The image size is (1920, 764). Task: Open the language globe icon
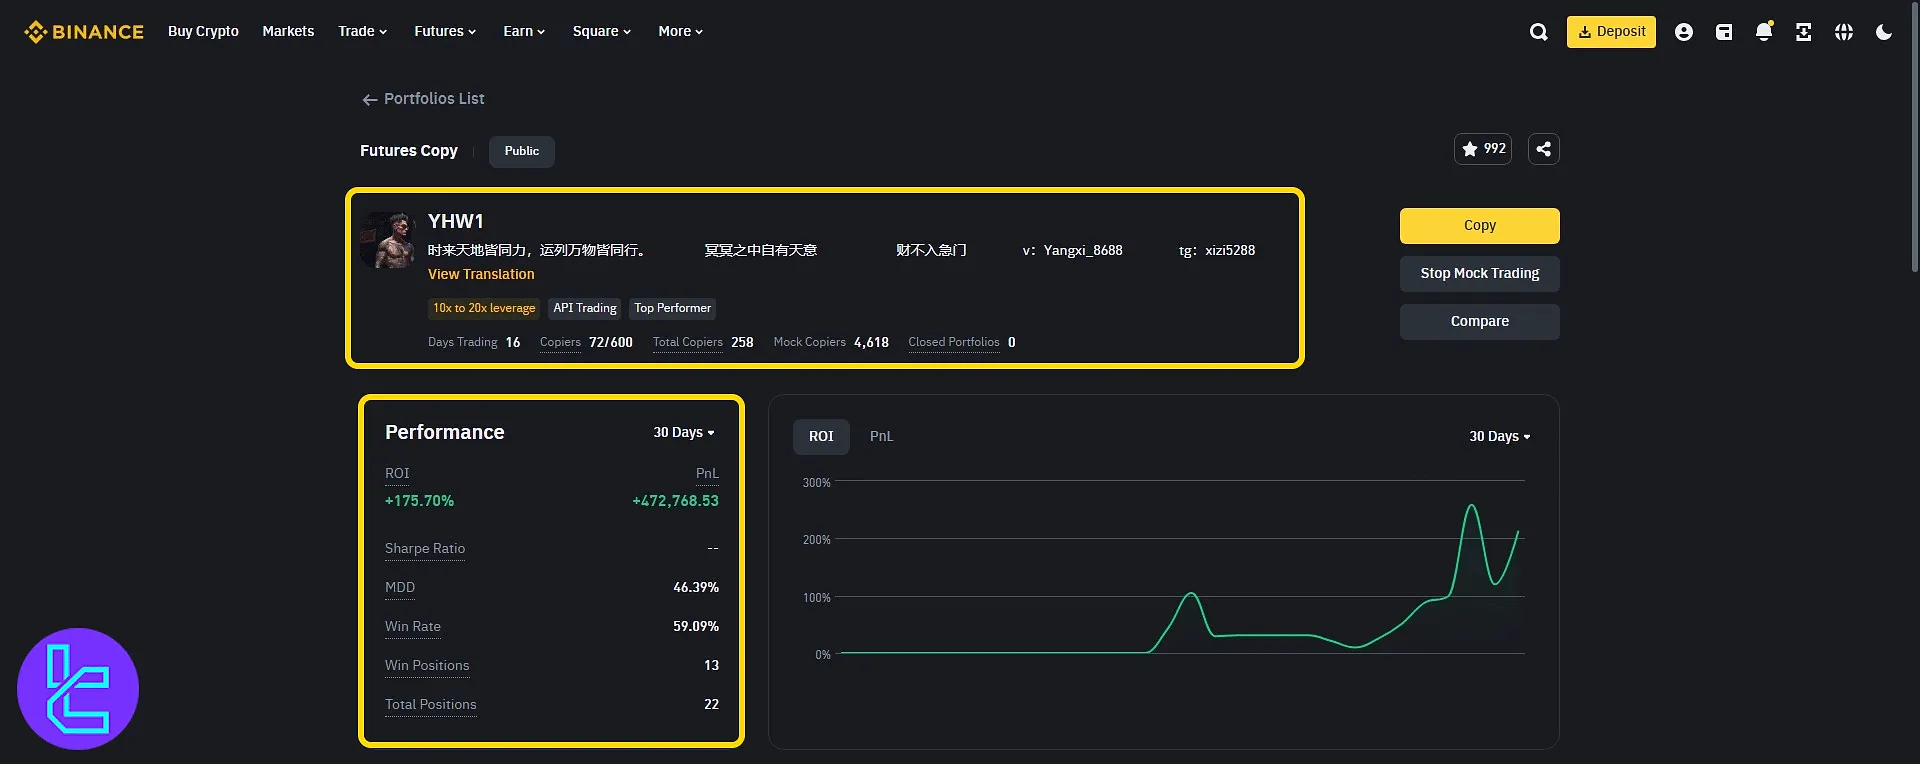tap(1844, 32)
